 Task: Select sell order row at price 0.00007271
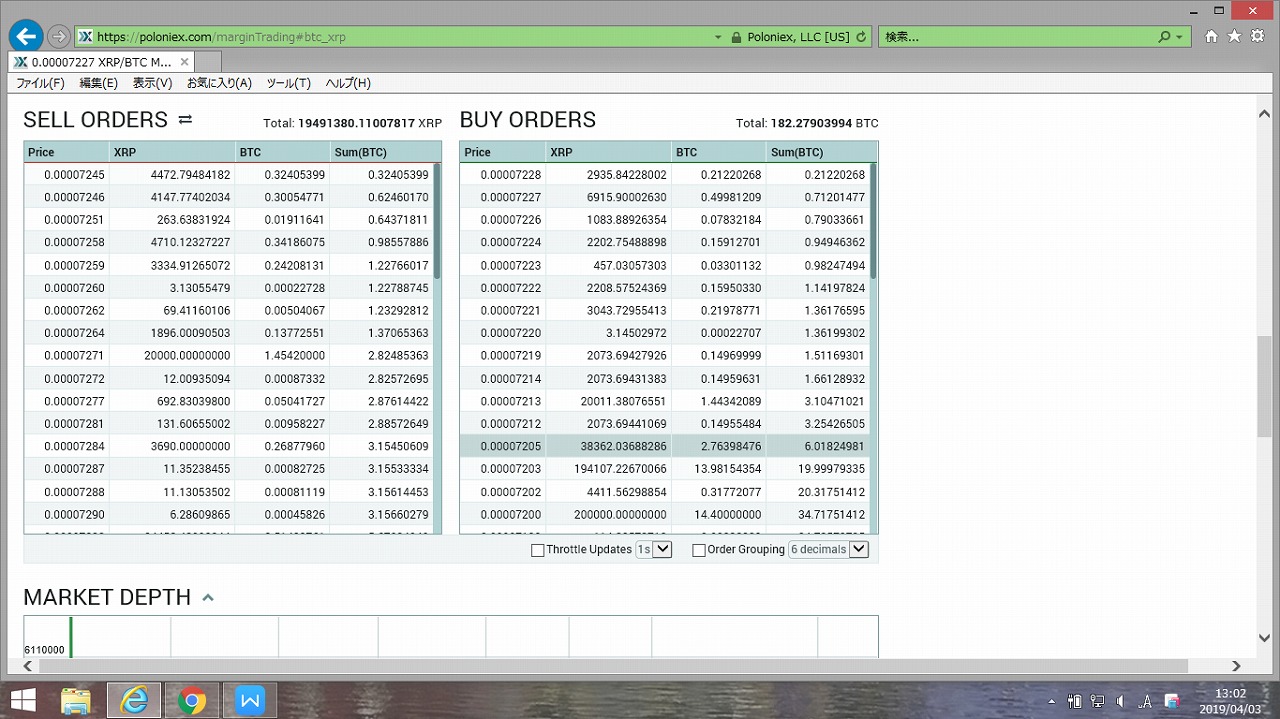230,355
